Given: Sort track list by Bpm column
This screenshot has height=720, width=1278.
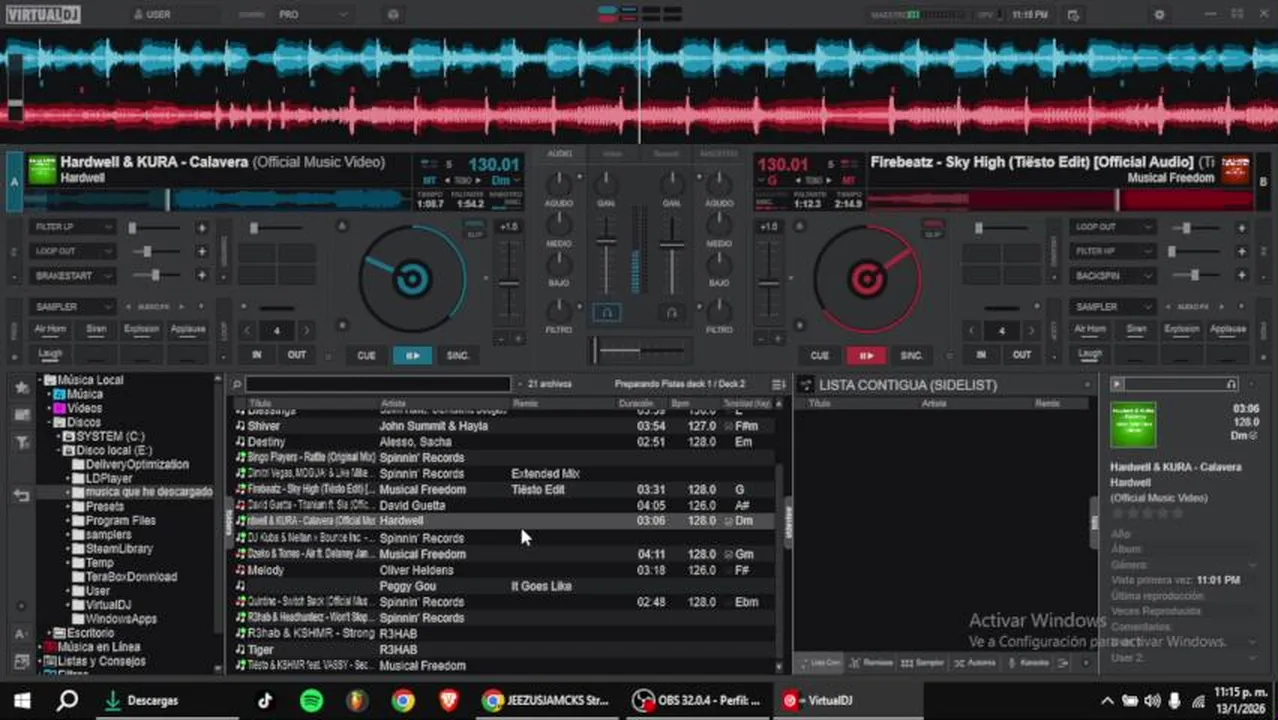Looking at the screenshot, I should 681,403.
